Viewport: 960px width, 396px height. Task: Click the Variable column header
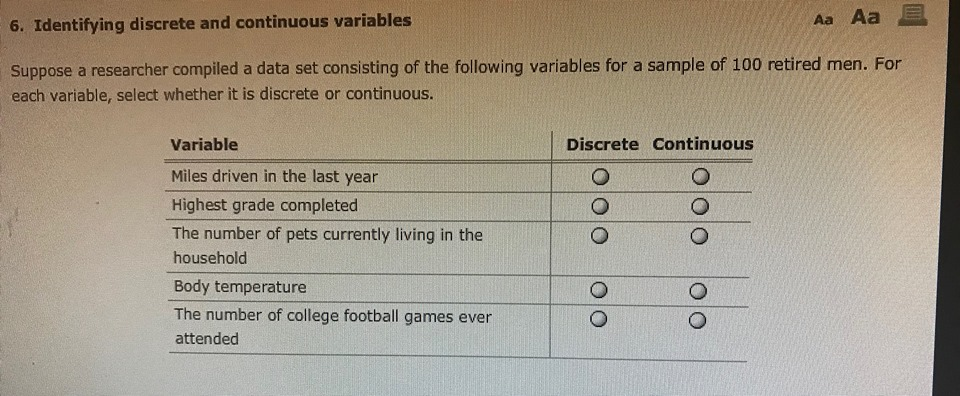pyautogui.click(x=204, y=145)
